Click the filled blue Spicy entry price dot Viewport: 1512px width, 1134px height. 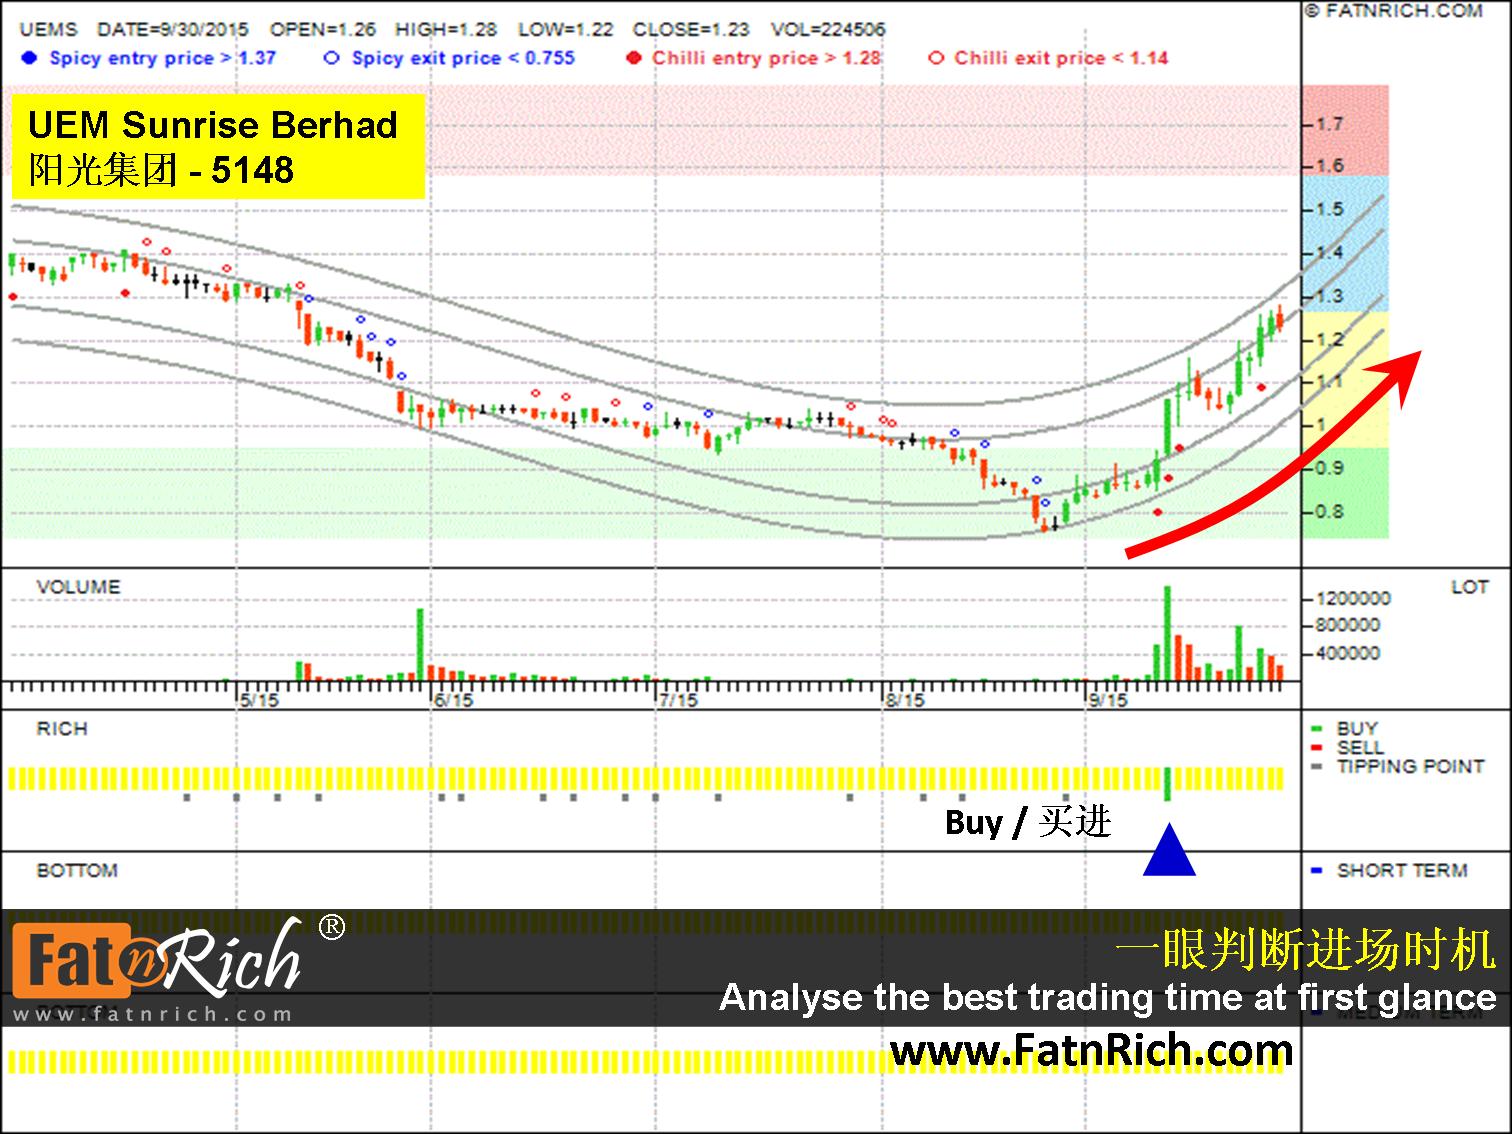pos(29,58)
